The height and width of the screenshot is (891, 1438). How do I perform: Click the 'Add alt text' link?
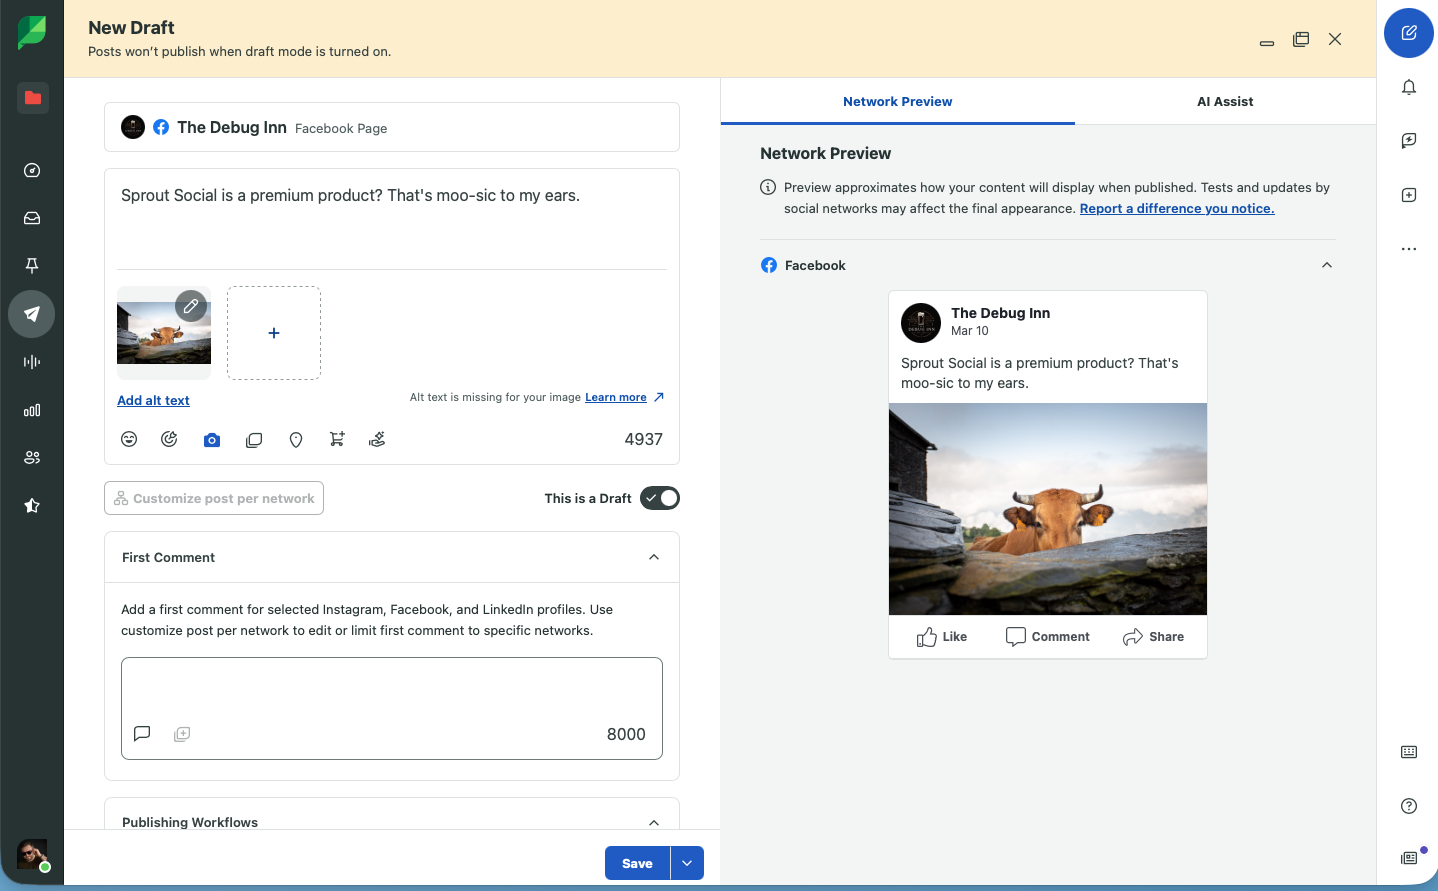click(153, 400)
